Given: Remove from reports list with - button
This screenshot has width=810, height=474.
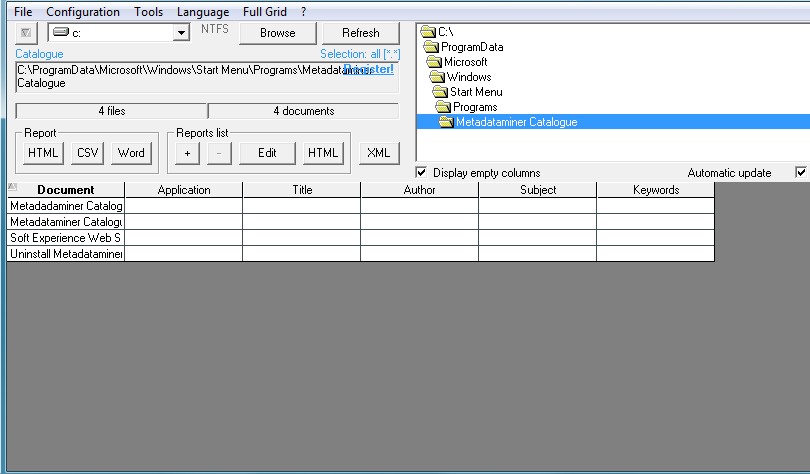Looking at the screenshot, I should point(219,153).
